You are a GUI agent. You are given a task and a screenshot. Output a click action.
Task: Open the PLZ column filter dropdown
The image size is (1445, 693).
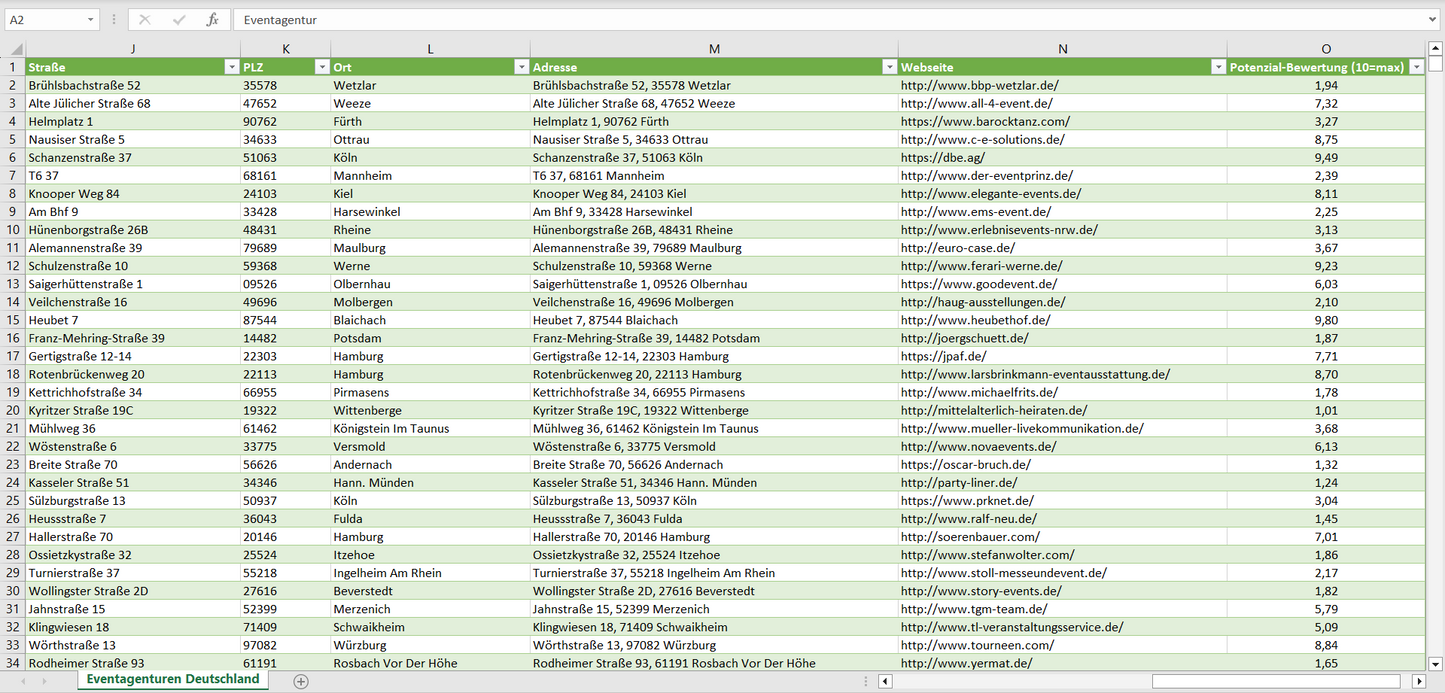click(x=321, y=67)
